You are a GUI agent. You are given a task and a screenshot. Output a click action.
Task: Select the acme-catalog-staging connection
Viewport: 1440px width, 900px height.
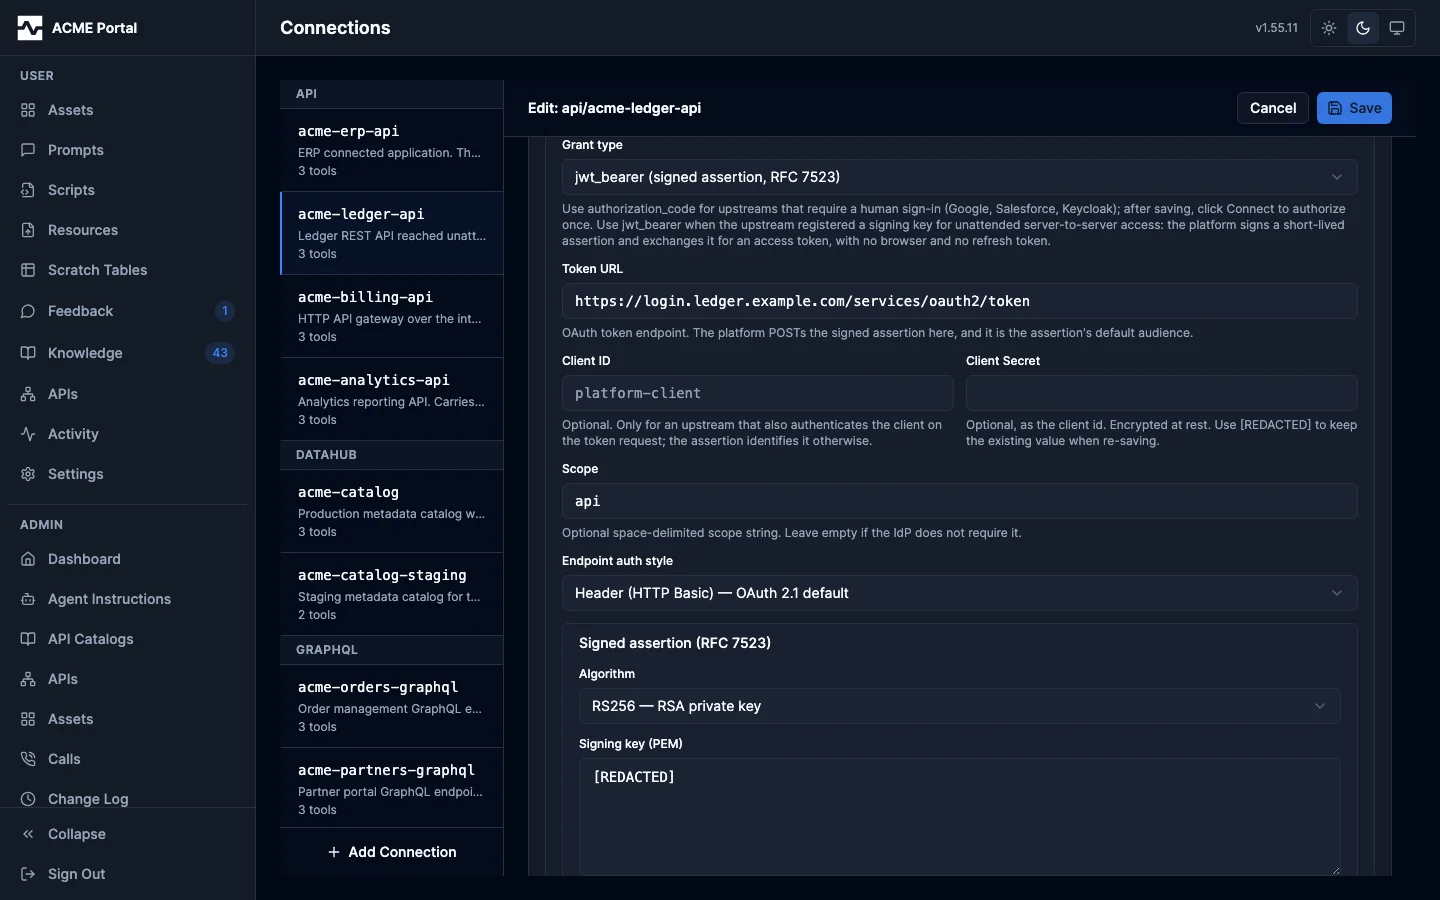[392, 594]
